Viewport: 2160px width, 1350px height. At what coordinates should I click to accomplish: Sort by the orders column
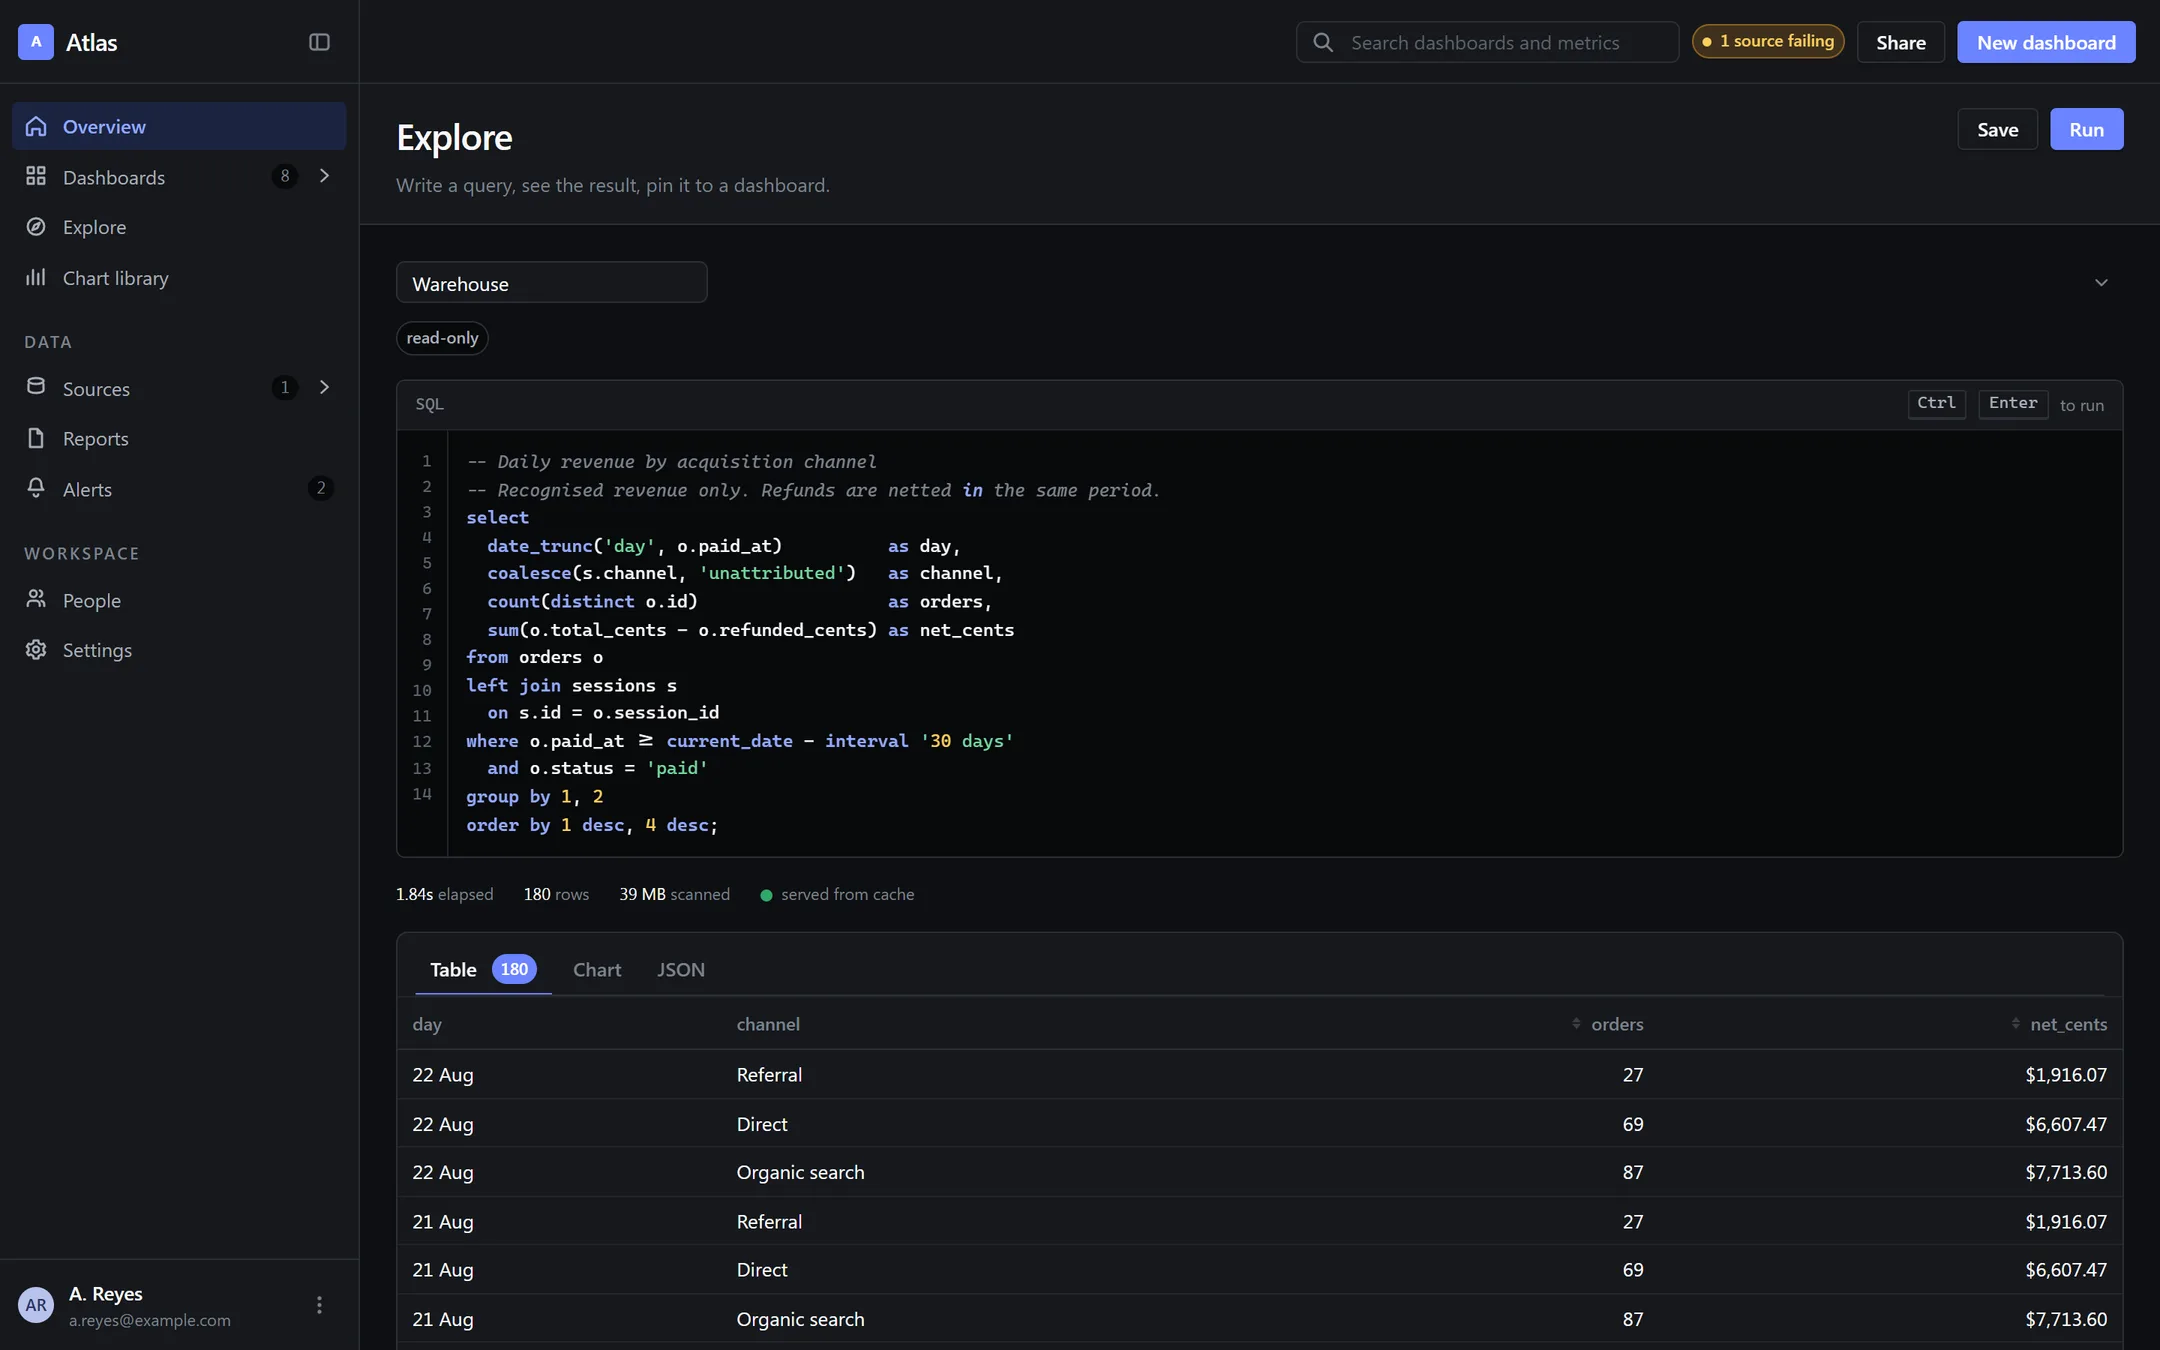coord(1608,1024)
